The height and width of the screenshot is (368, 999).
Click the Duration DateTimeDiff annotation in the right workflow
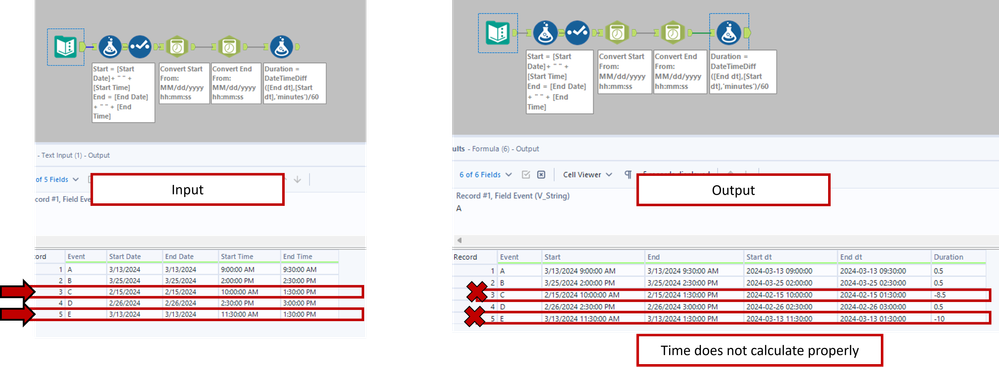coord(742,71)
